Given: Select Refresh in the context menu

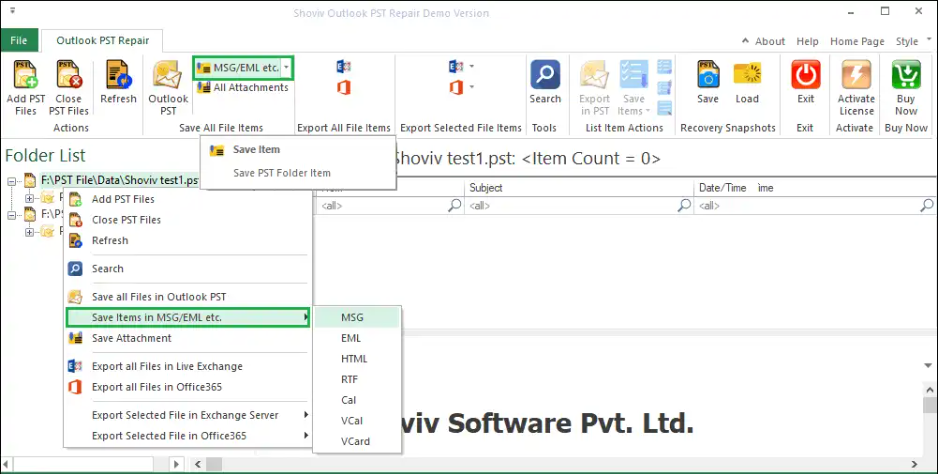Looking at the screenshot, I should pyautogui.click(x=187, y=241).
